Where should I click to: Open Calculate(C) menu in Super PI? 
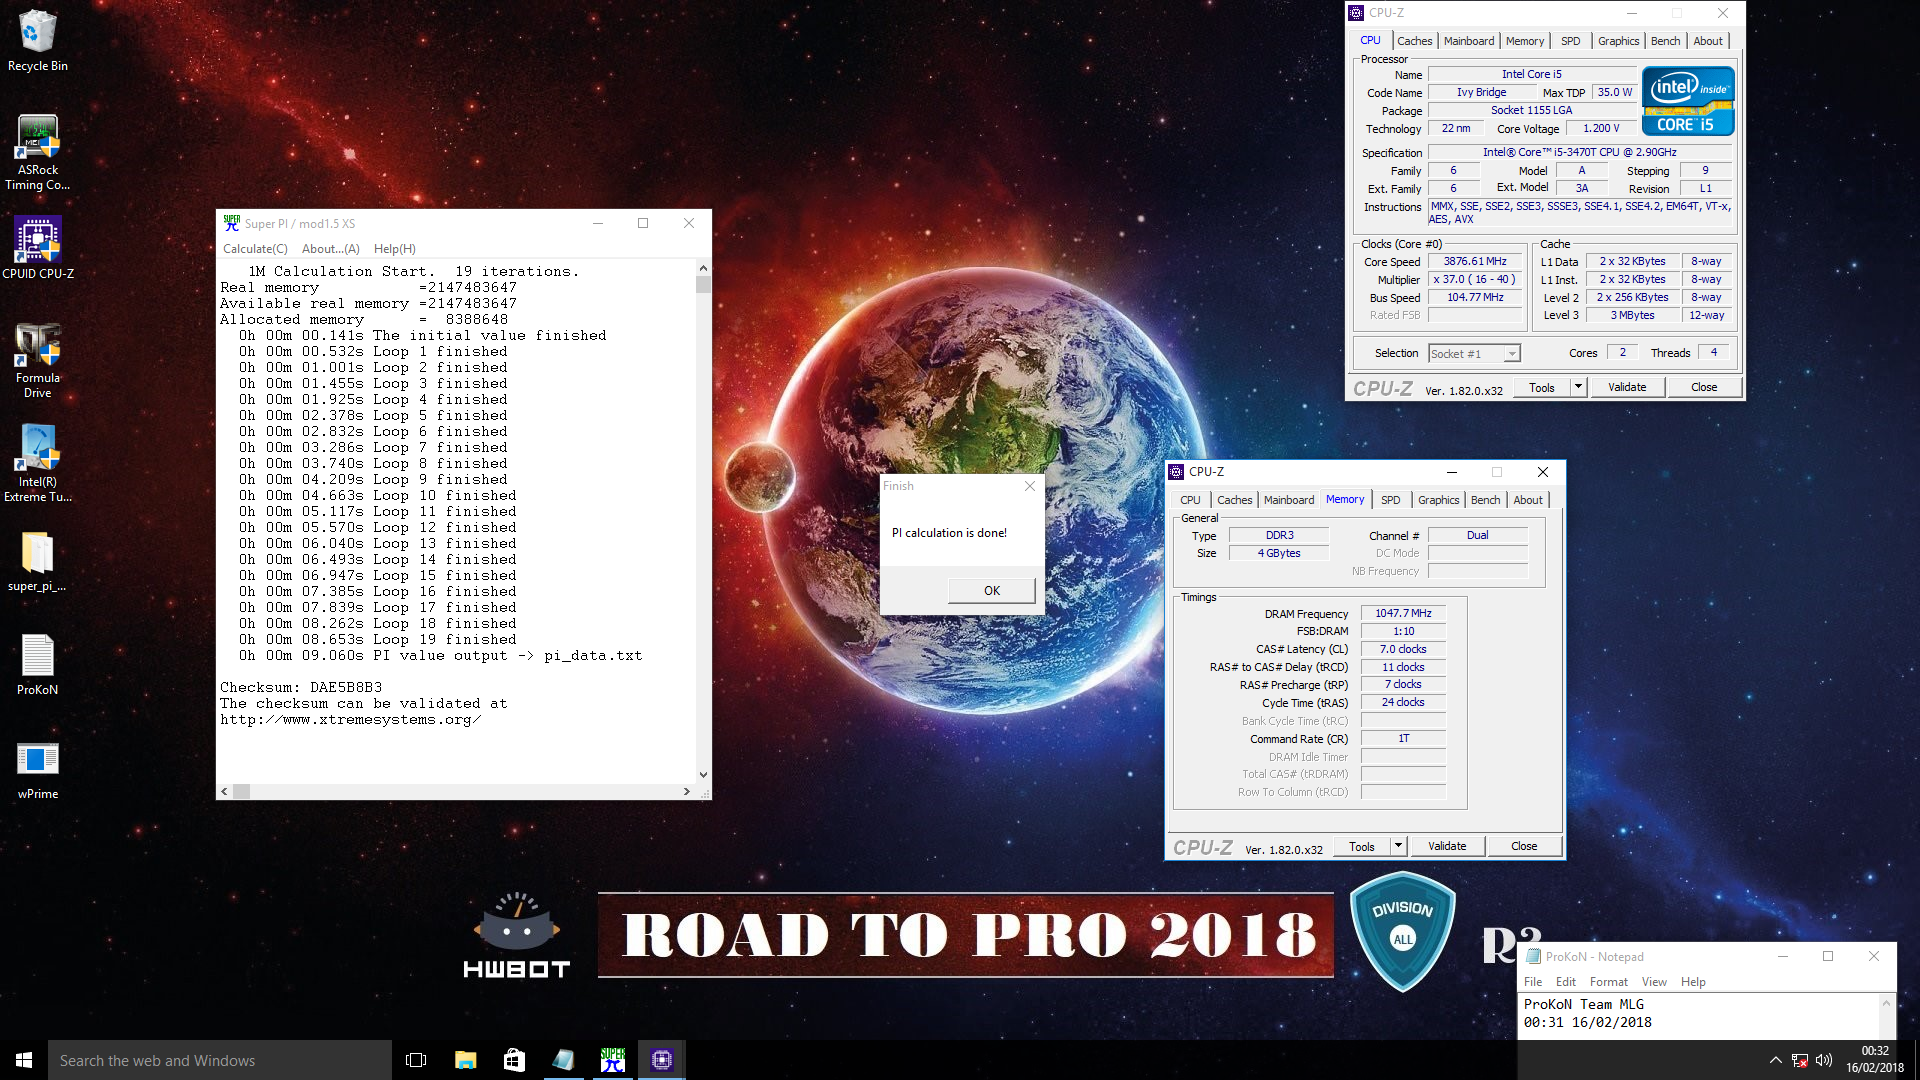pyautogui.click(x=255, y=249)
